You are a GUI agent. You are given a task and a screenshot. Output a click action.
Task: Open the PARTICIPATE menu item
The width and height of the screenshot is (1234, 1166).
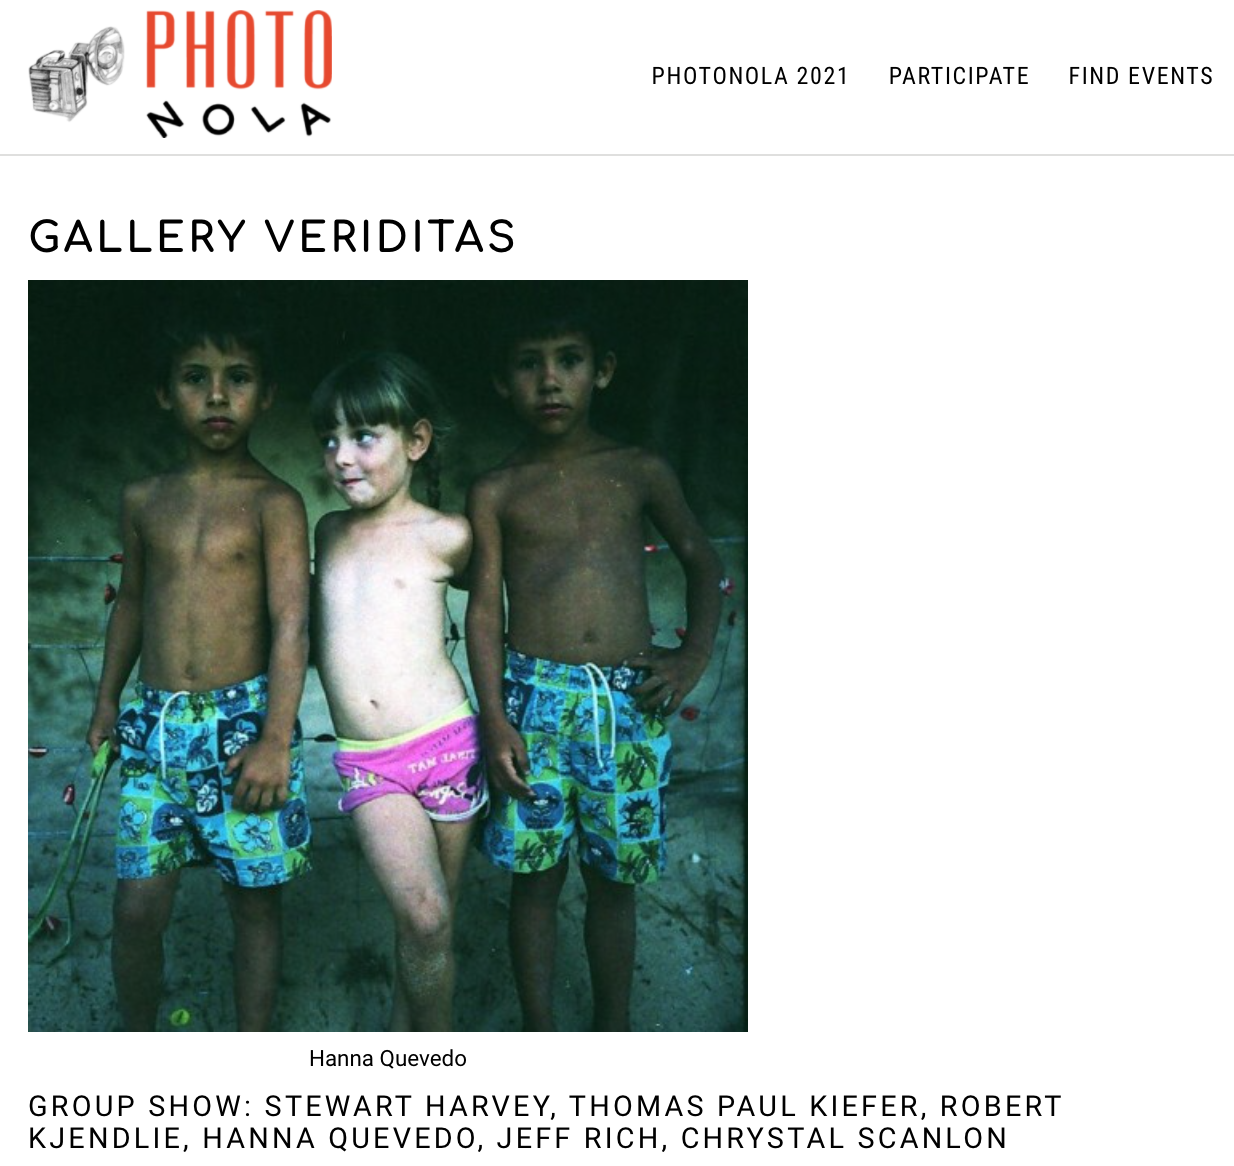pos(959,76)
